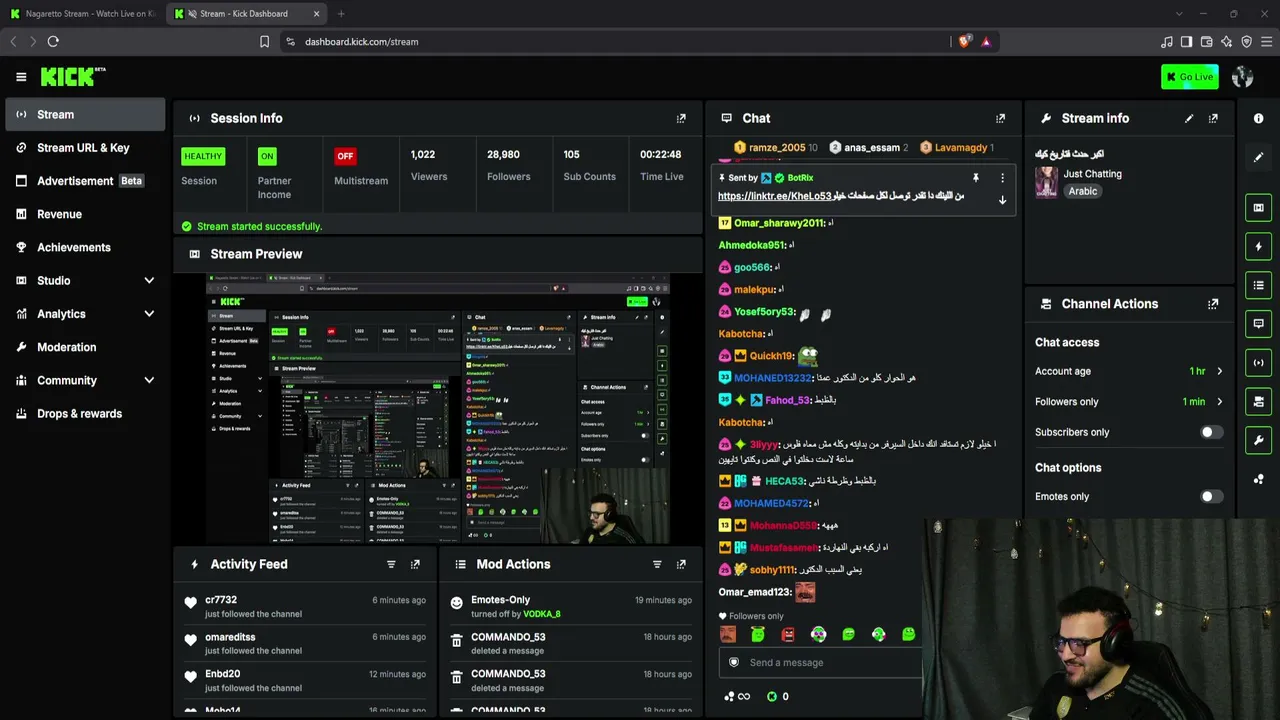The image size is (1280, 720).
Task: Toggle Subscribers only chat
Action: tap(1211, 432)
